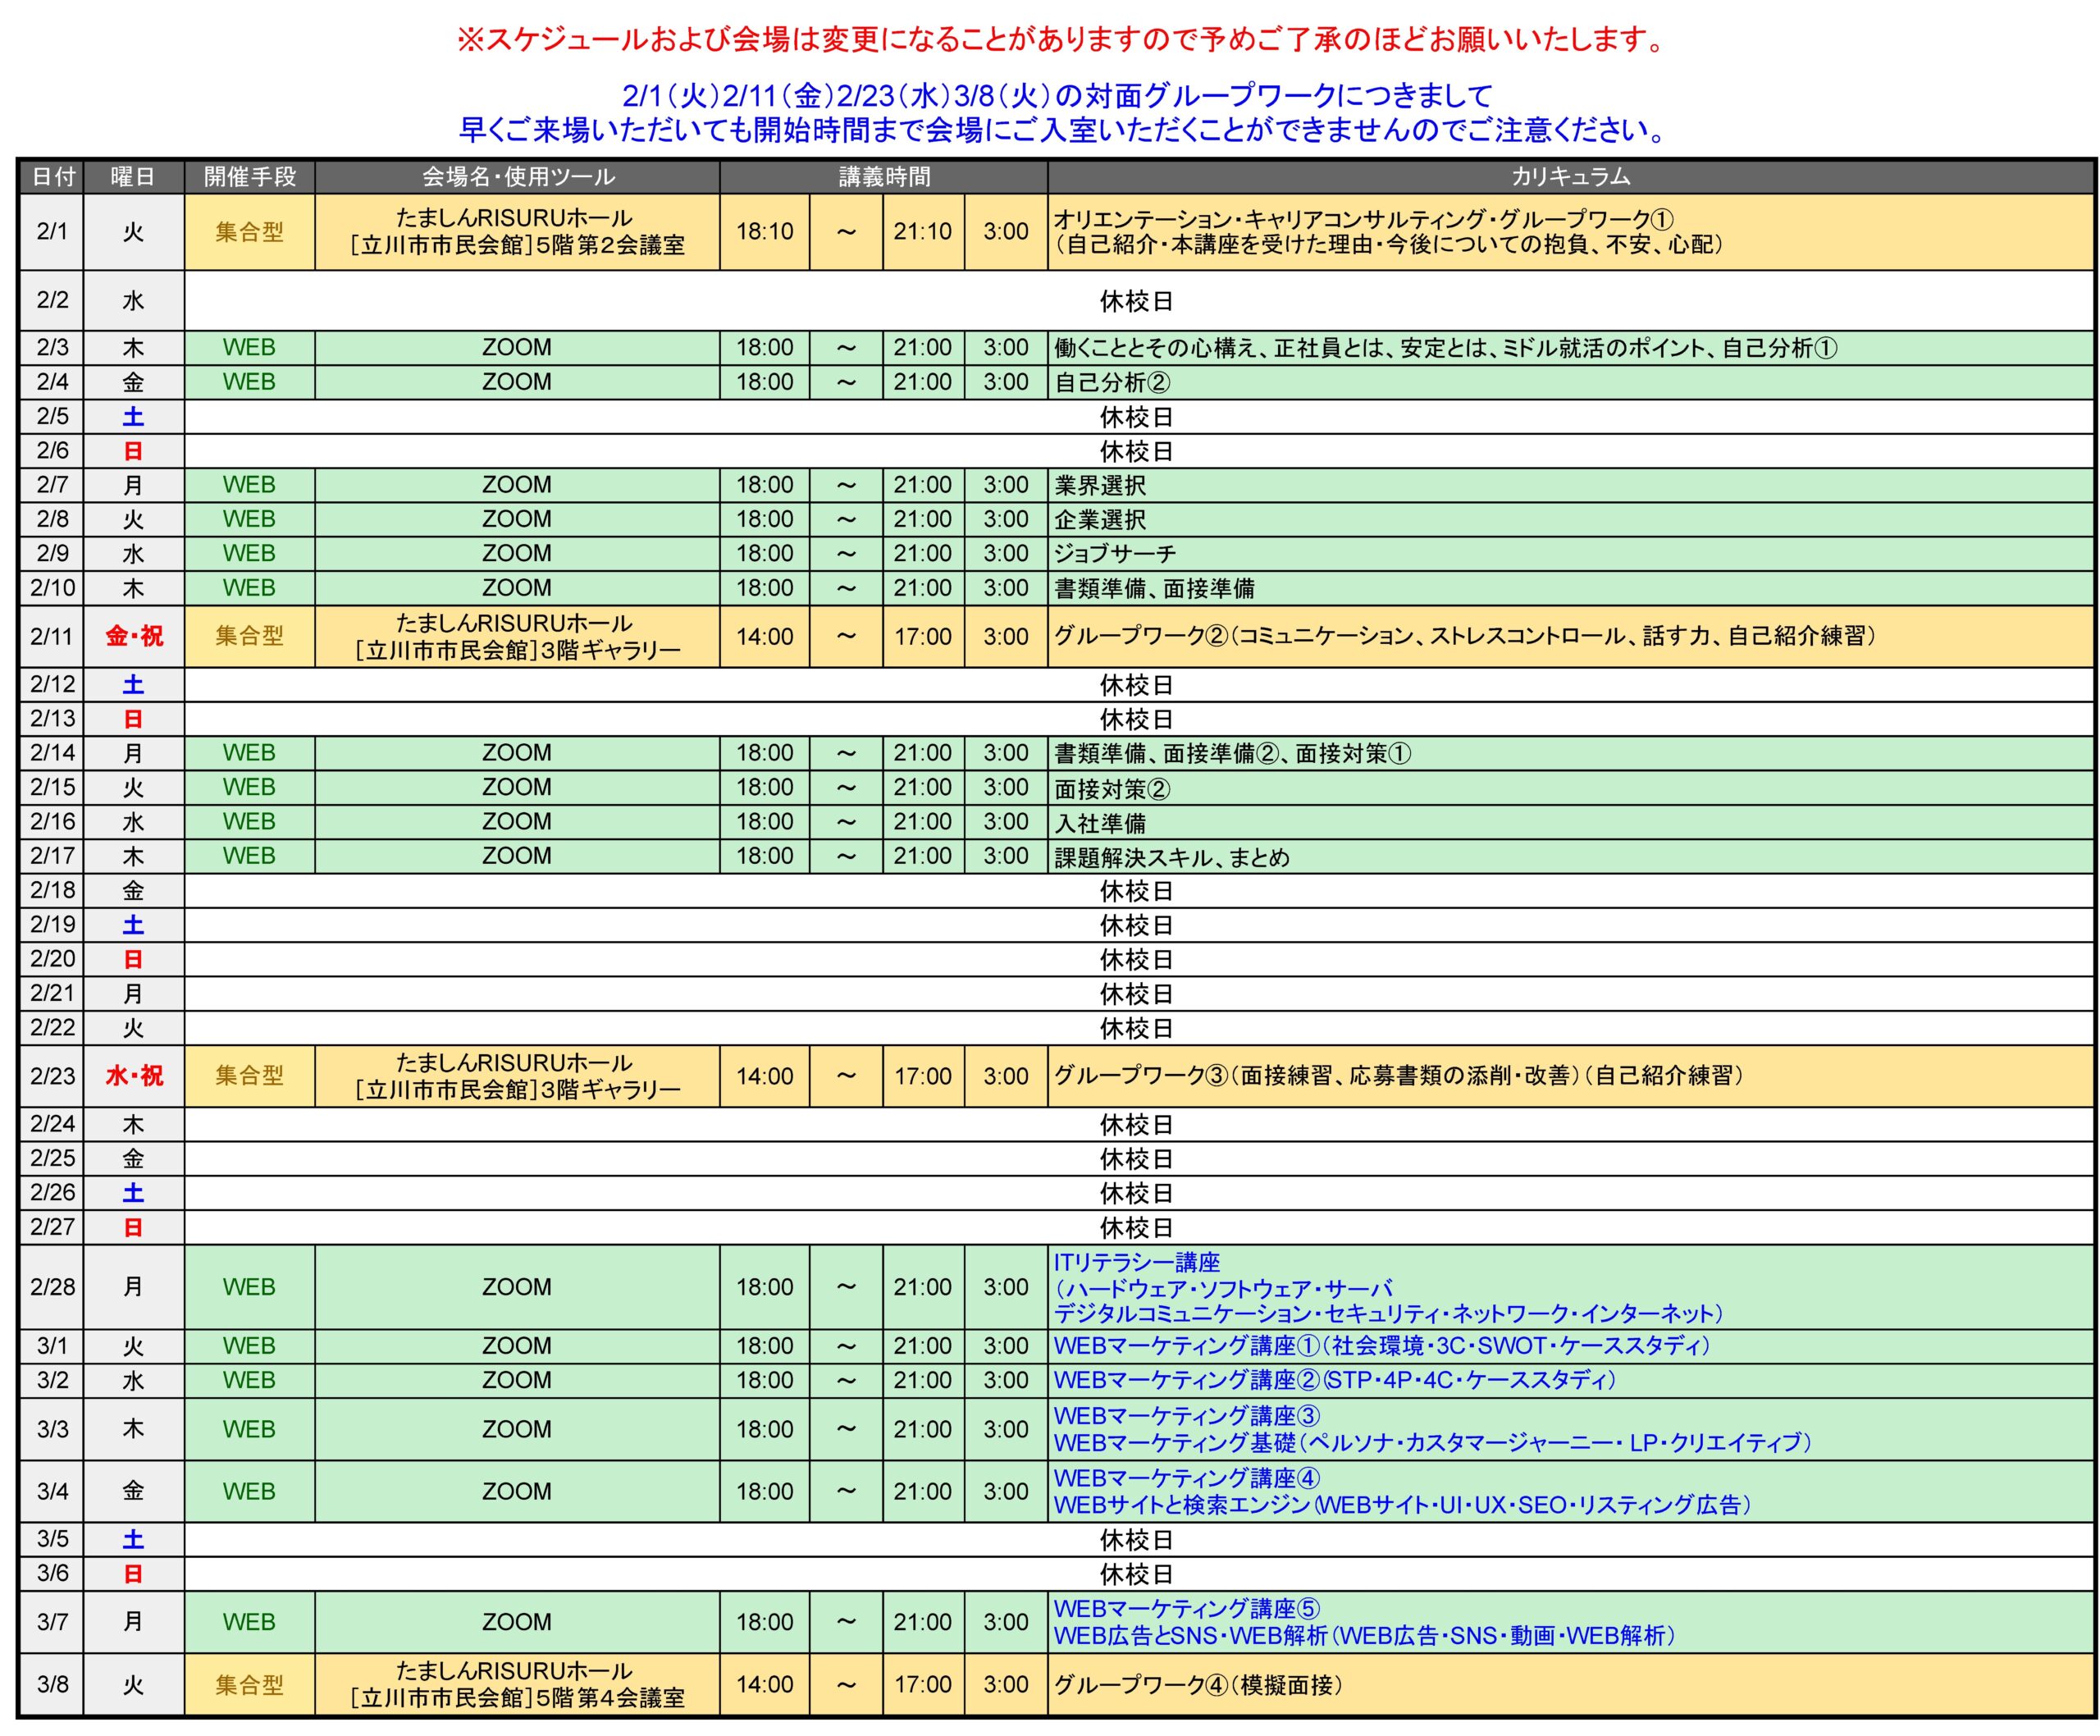Click the 21:00 end time in 3/3 row
Image resolution: width=2100 pixels, height=1736 pixels.
(923, 1430)
